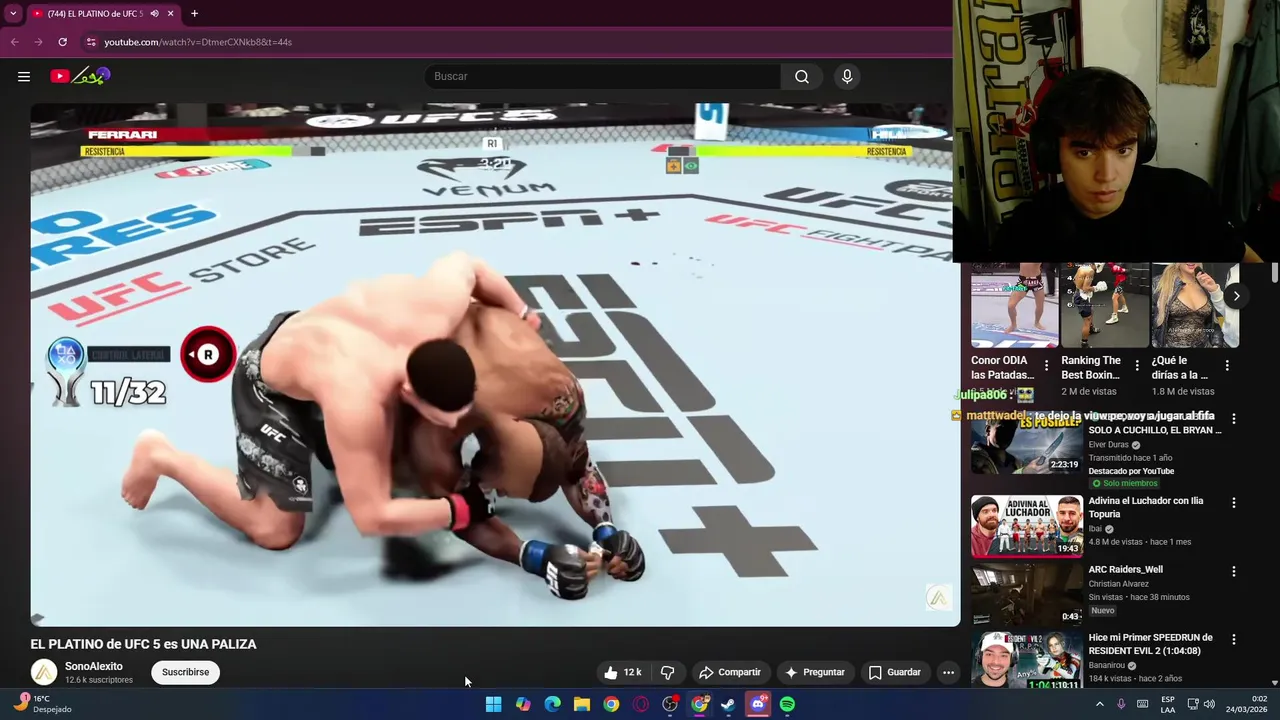Viewport: 1280px width, 720px height.
Task: Switch to Steam in taskbar
Action: (728, 704)
